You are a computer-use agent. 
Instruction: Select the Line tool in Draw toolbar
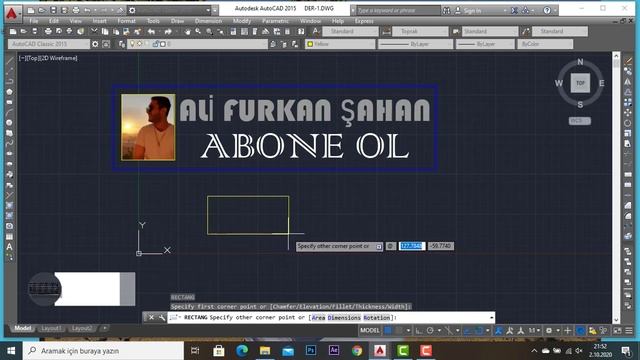[9, 61]
